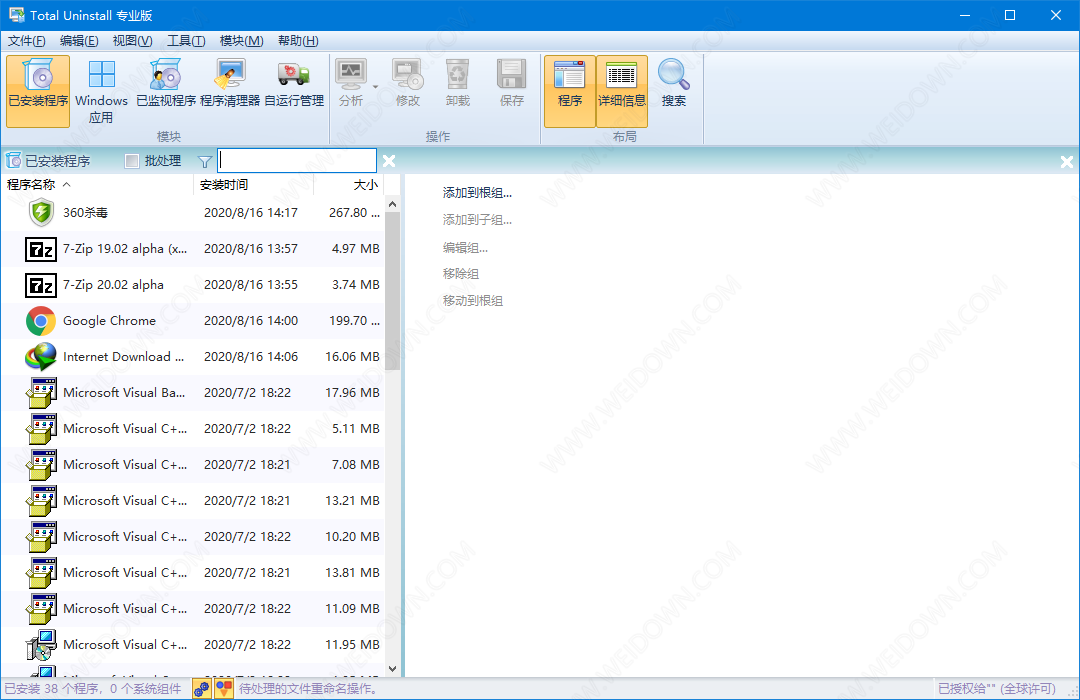The width and height of the screenshot is (1080, 700).
Task: Open the Windows 应用 module
Action: pos(101,92)
